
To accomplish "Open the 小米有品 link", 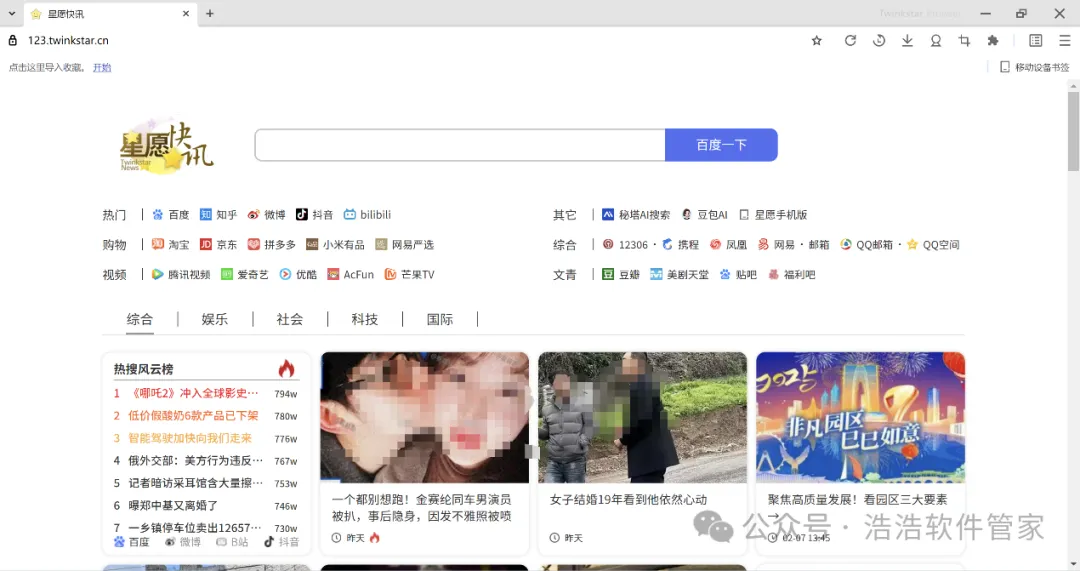I will (x=335, y=245).
